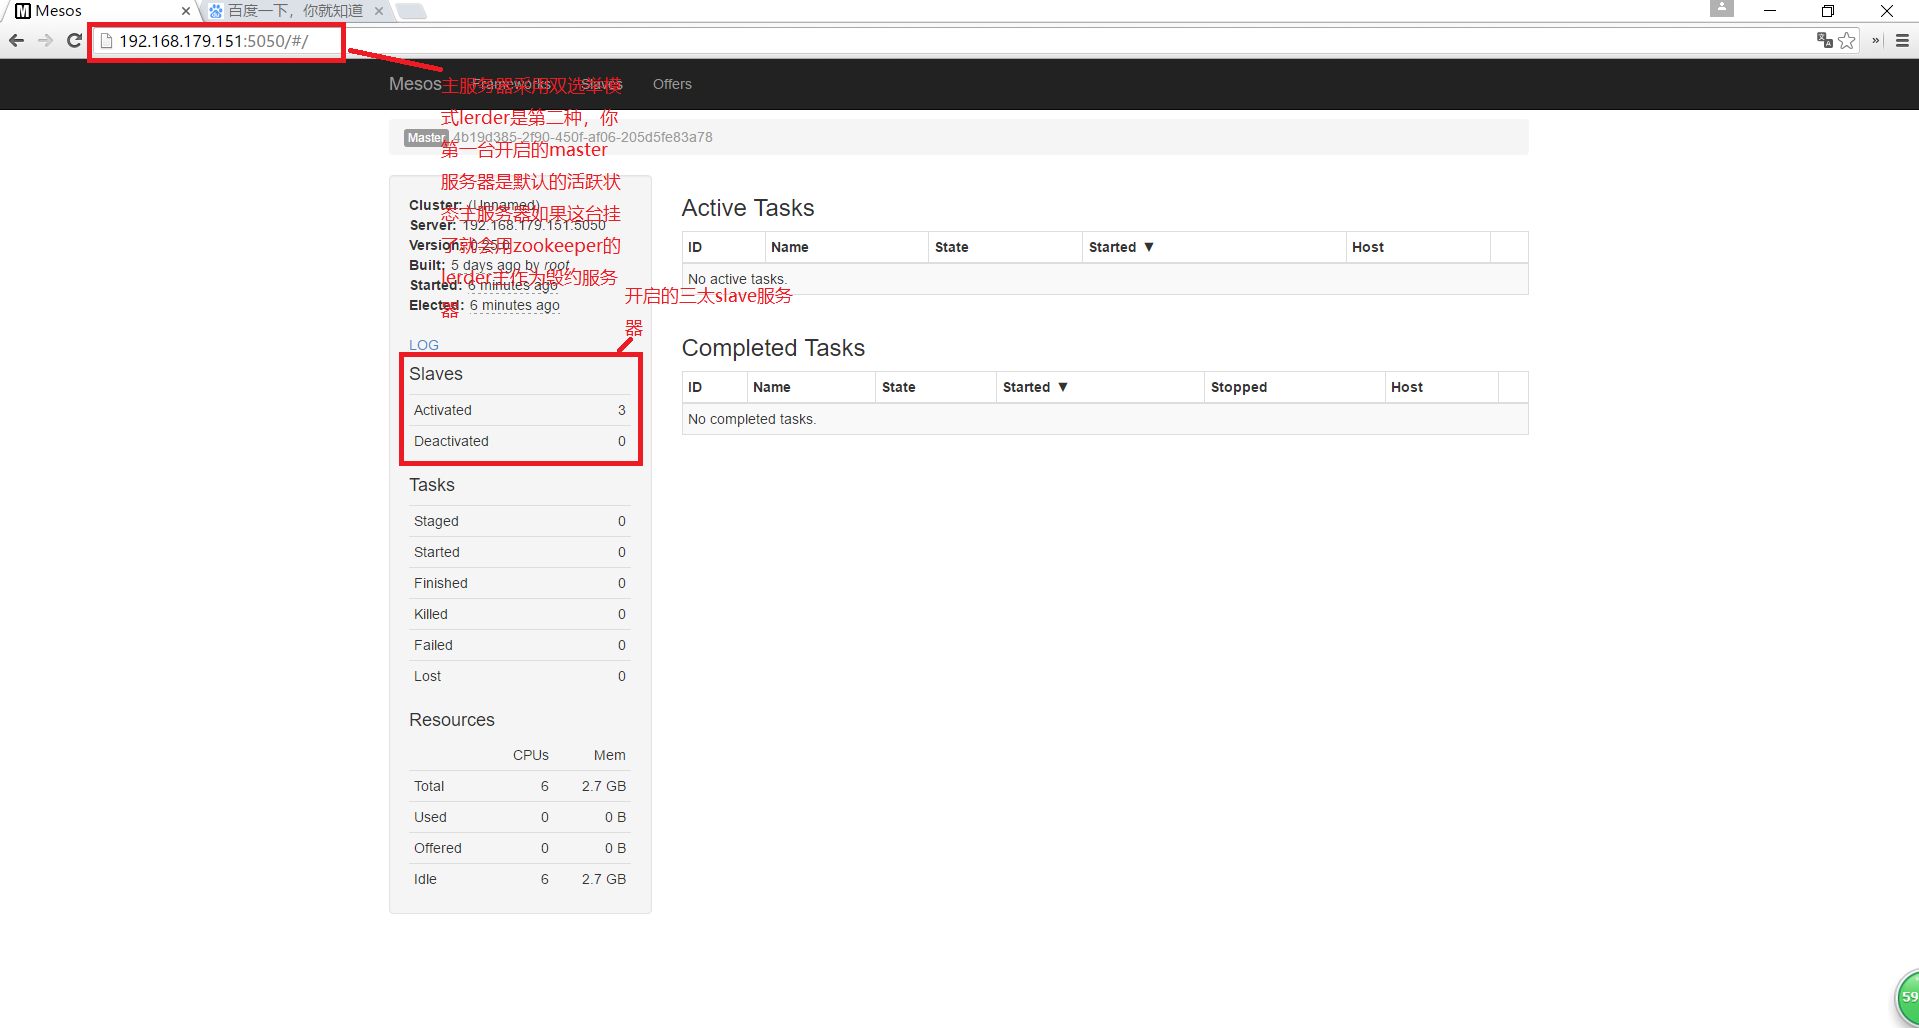Close the Mesos browser tab

point(185,11)
